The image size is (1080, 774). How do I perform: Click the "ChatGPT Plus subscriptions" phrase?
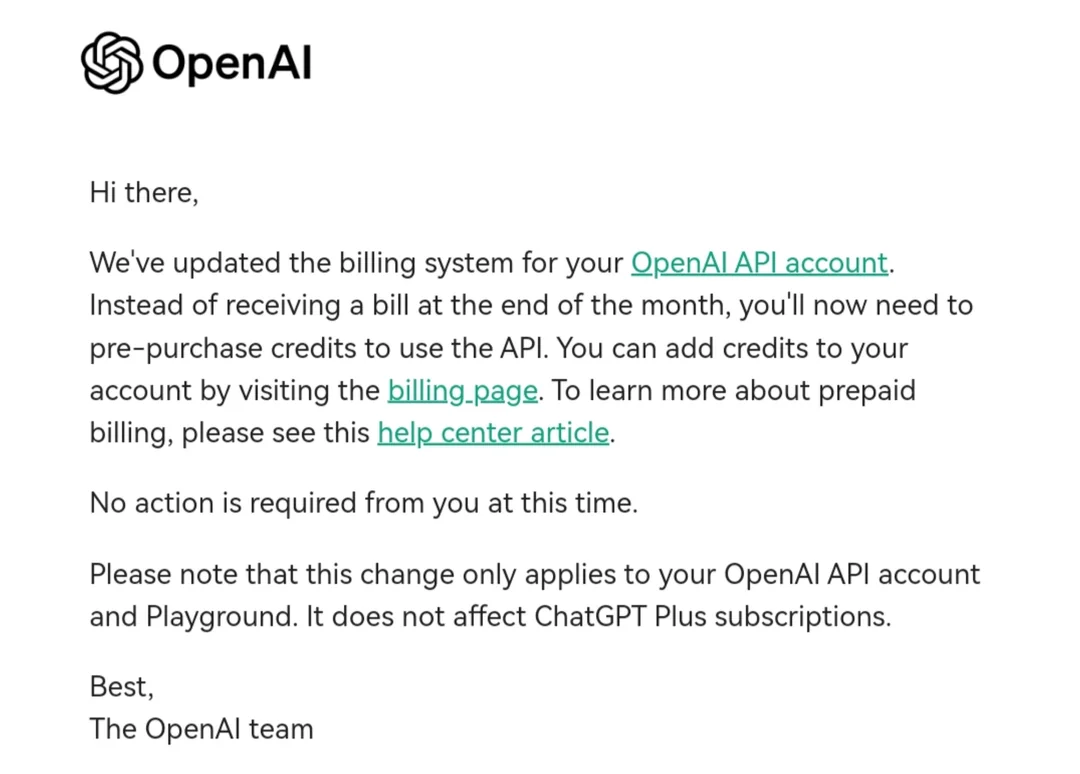(712, 616)
